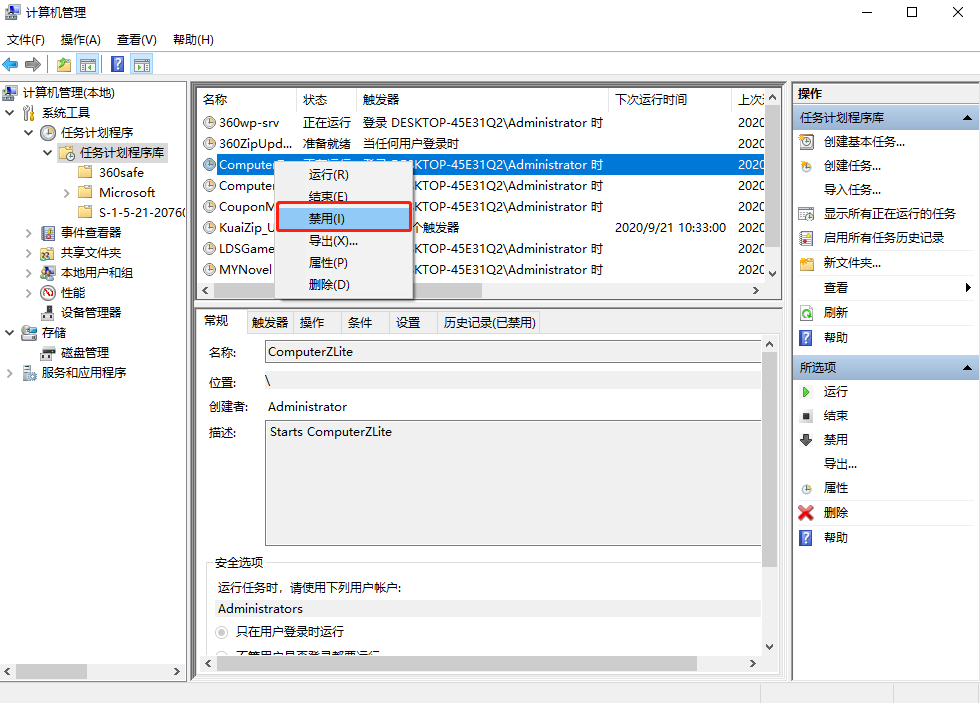980x703 pixels.
Task: Click the back navigation arrow in the toolbar
Action: tap(10, 63)
